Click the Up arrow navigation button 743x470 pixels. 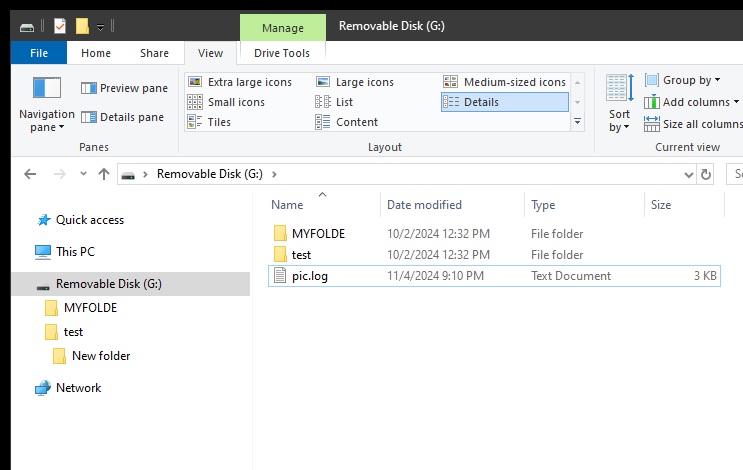[x=104, y=174]
